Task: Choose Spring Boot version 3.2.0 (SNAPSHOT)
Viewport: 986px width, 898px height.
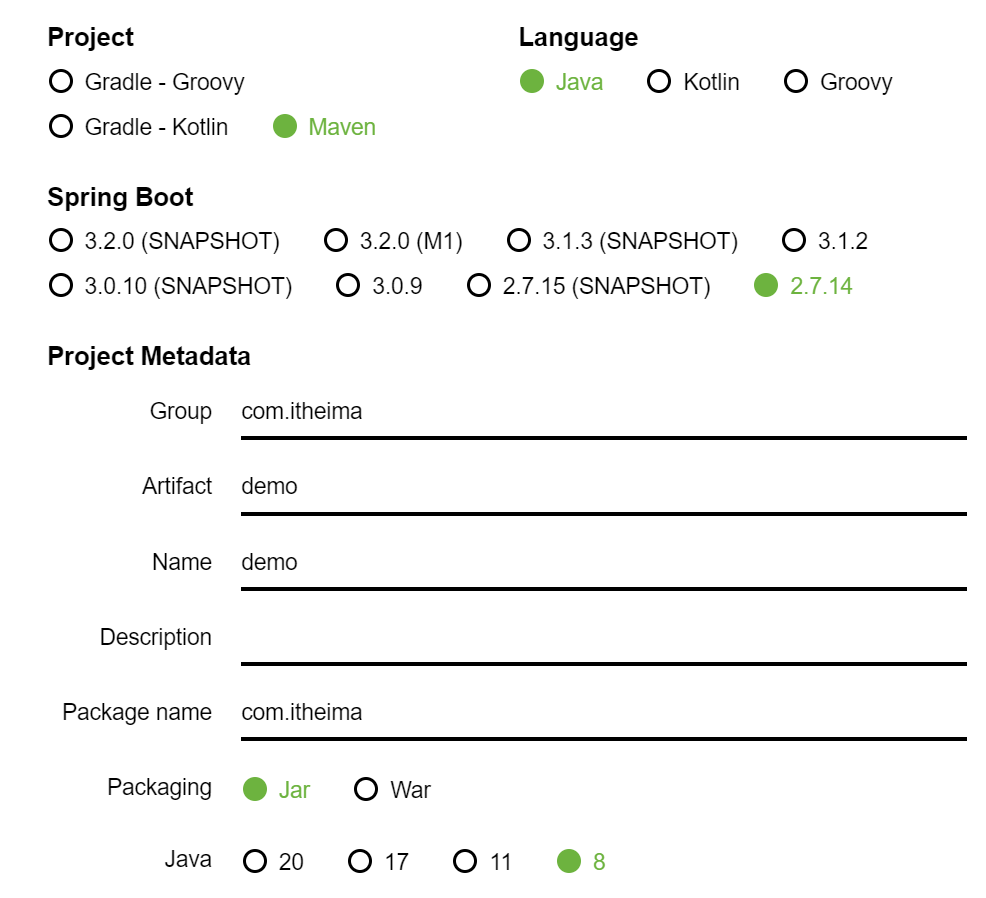Action: [58, 240]
